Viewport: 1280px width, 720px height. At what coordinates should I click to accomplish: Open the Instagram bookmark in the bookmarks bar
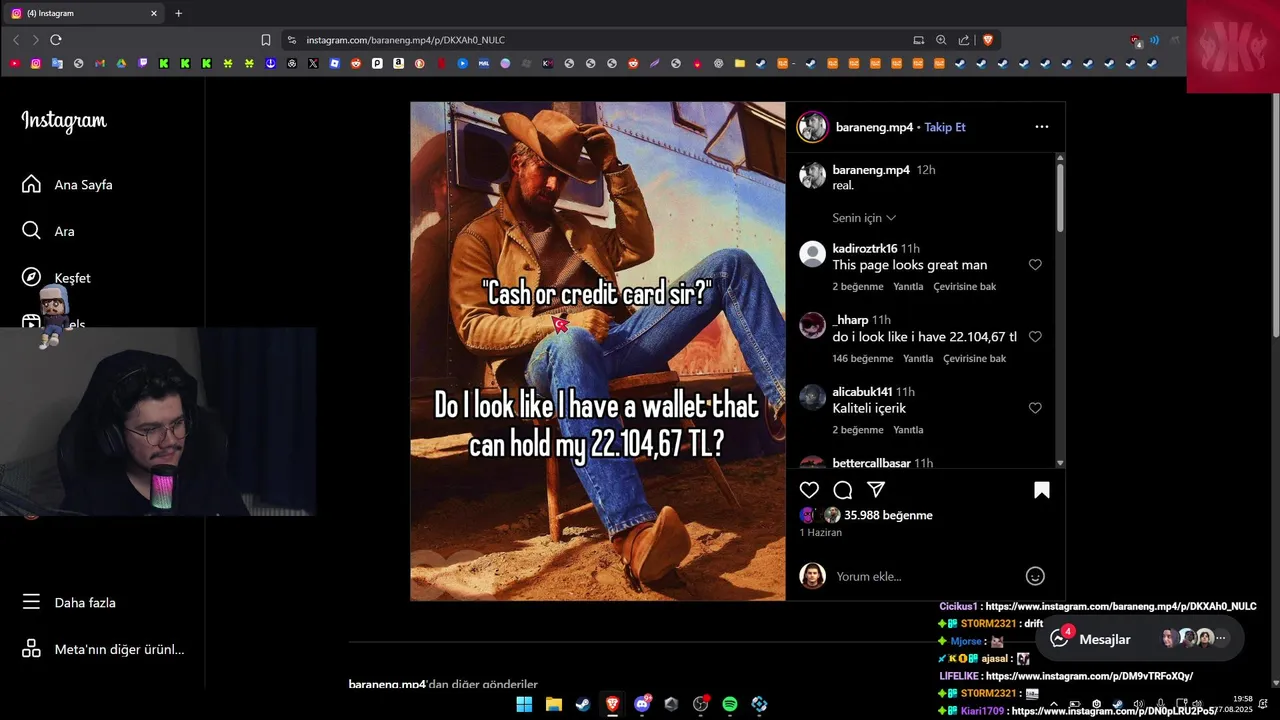tap(36, 63)
